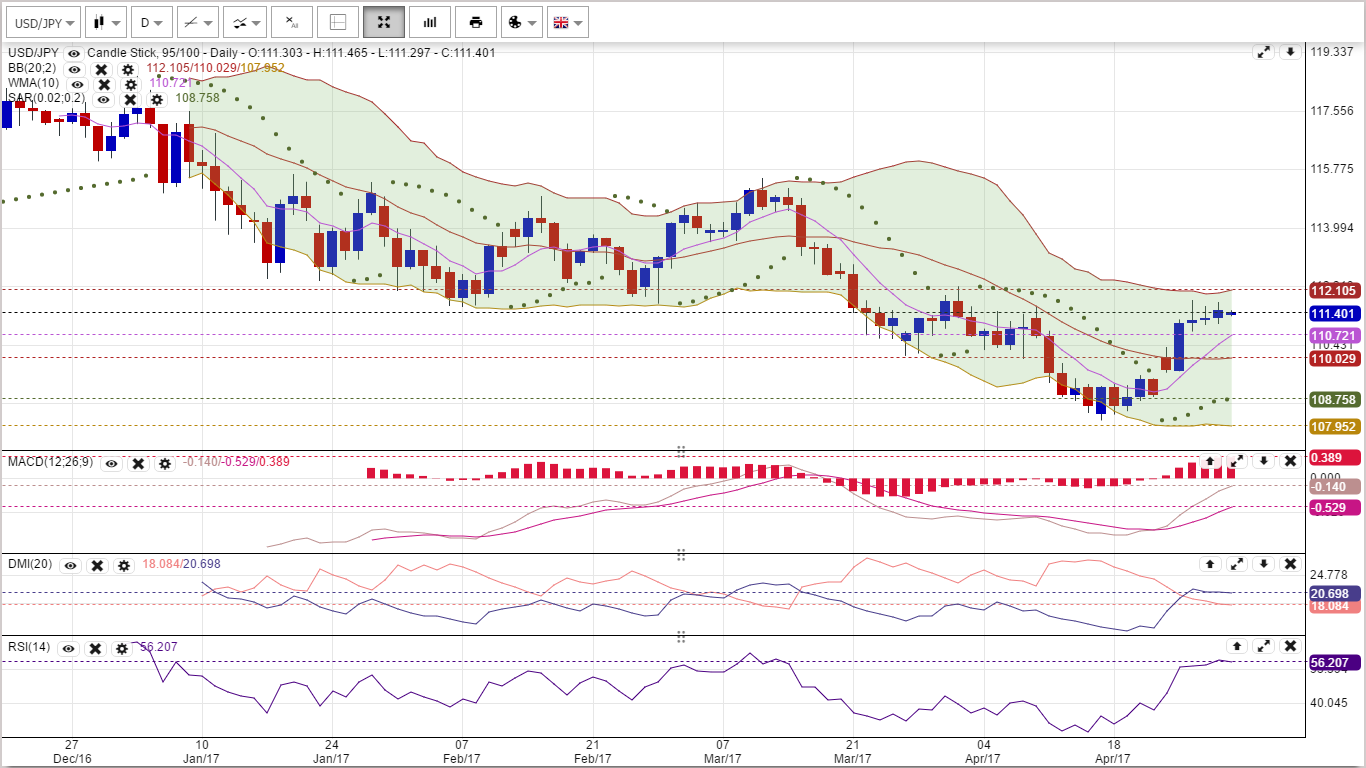Toggle visibility of MACD(12;26;9) indicator

pyautogui.click(x=111, y=463)
